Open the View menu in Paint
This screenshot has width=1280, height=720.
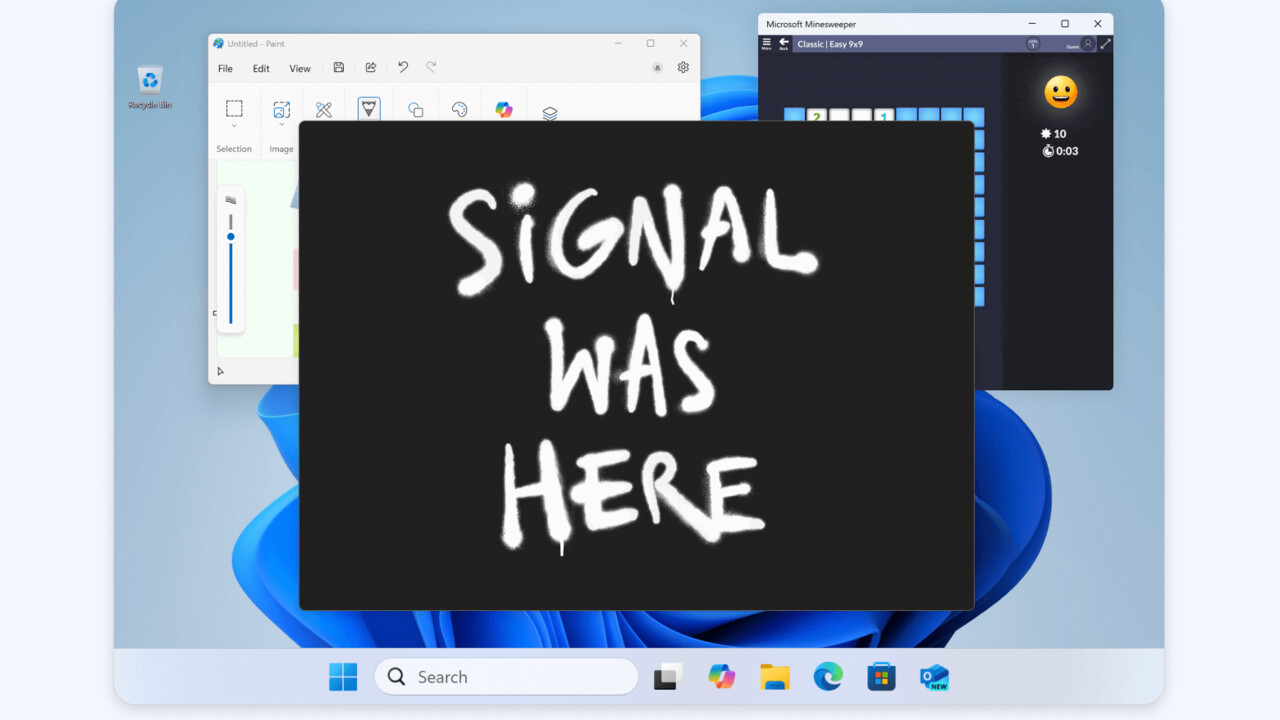(x=300, y=69)
